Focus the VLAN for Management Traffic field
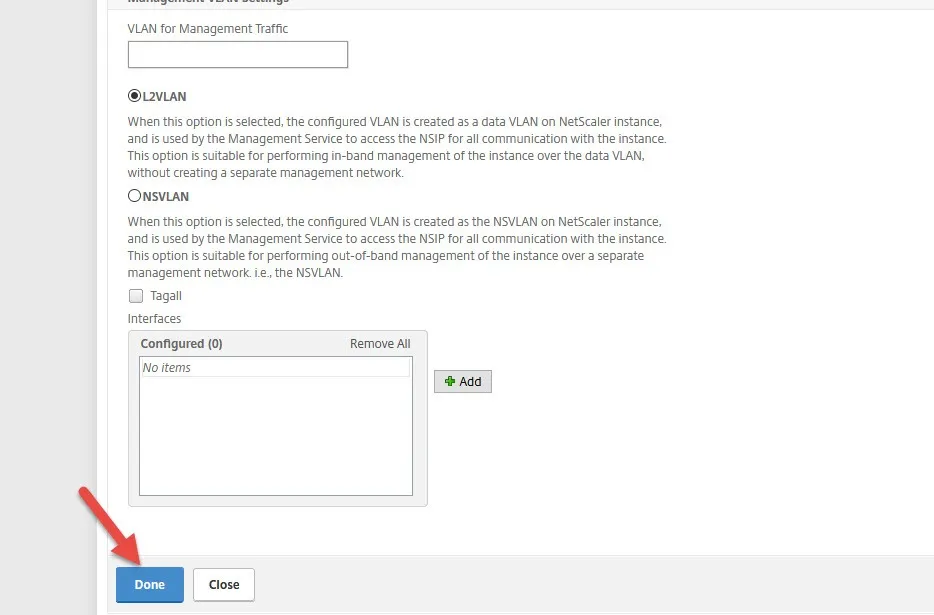This screenshot has width=934, height=615. pos(238,55)
